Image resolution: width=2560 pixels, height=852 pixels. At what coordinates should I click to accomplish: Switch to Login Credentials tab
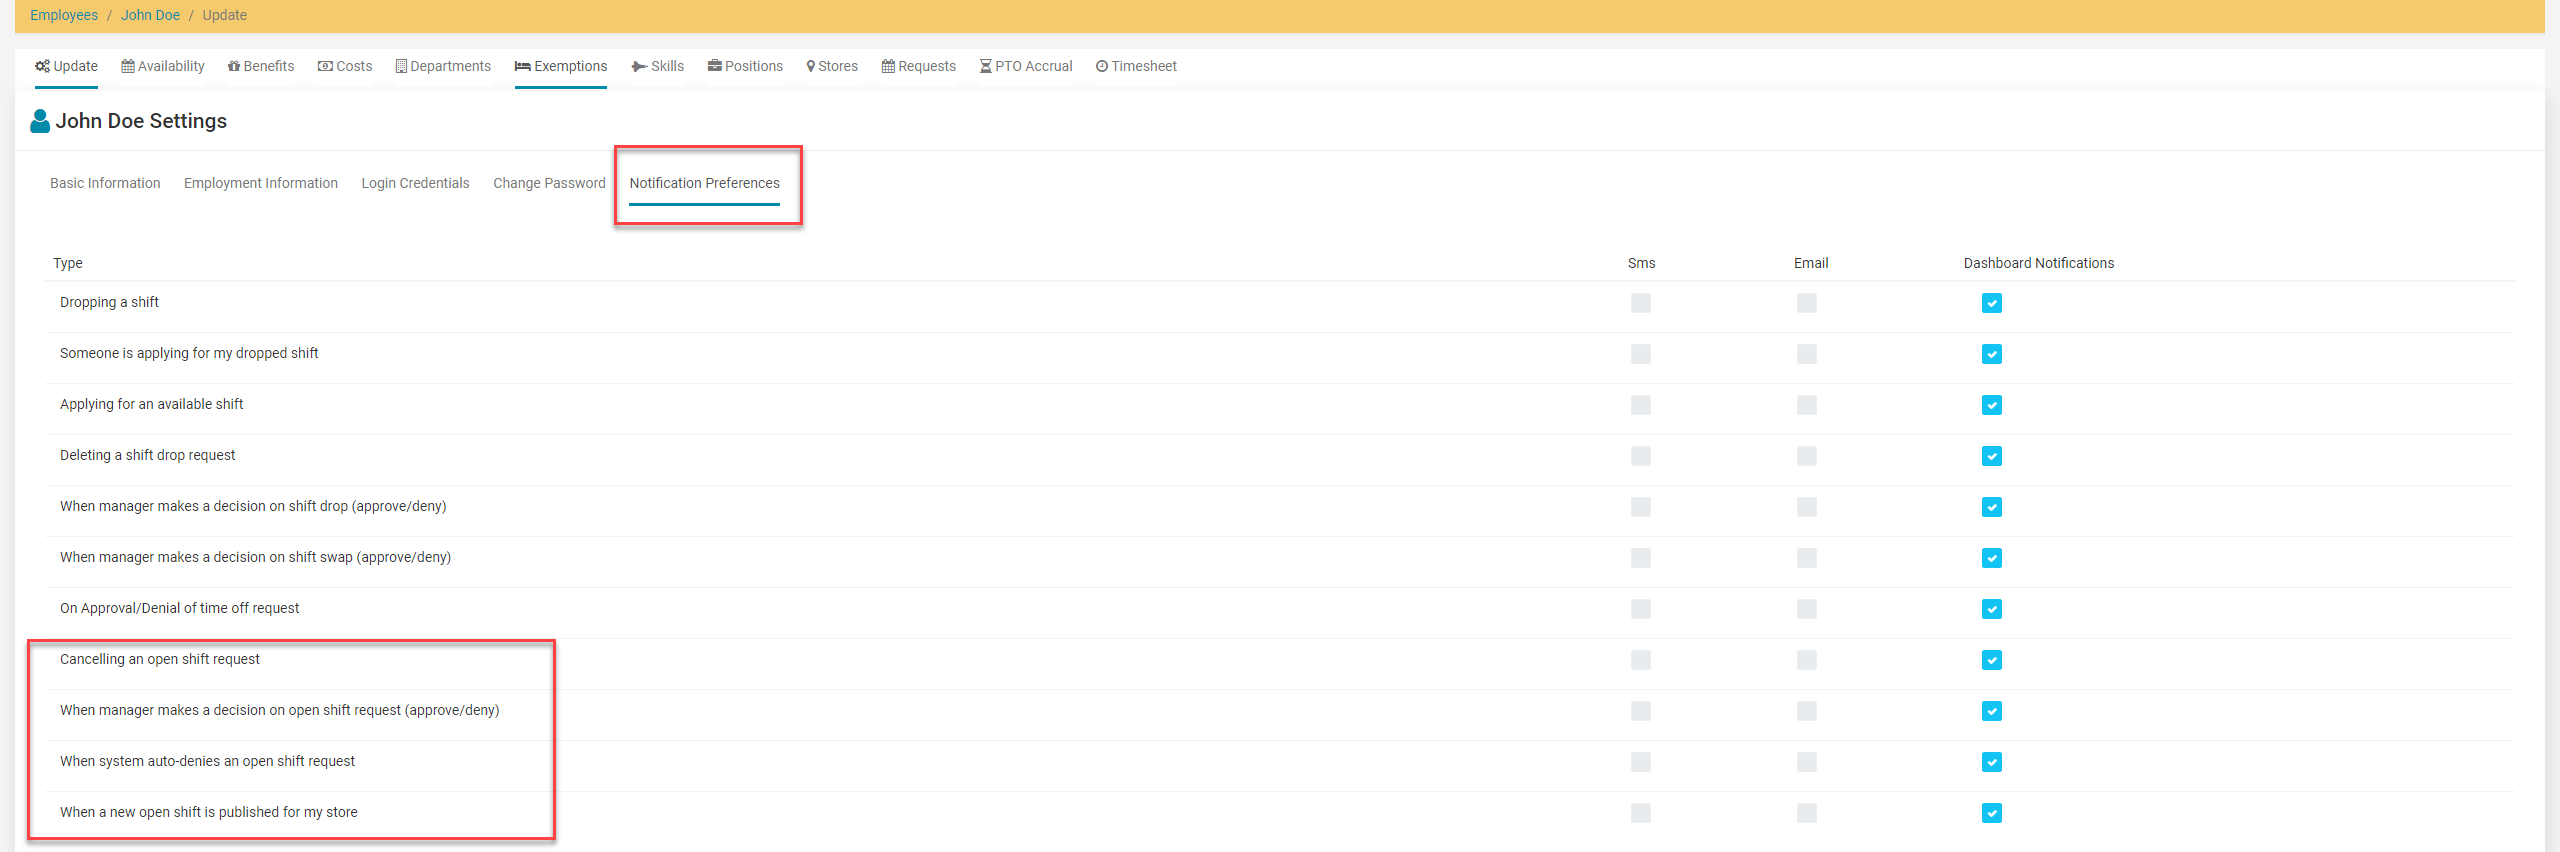415,183
